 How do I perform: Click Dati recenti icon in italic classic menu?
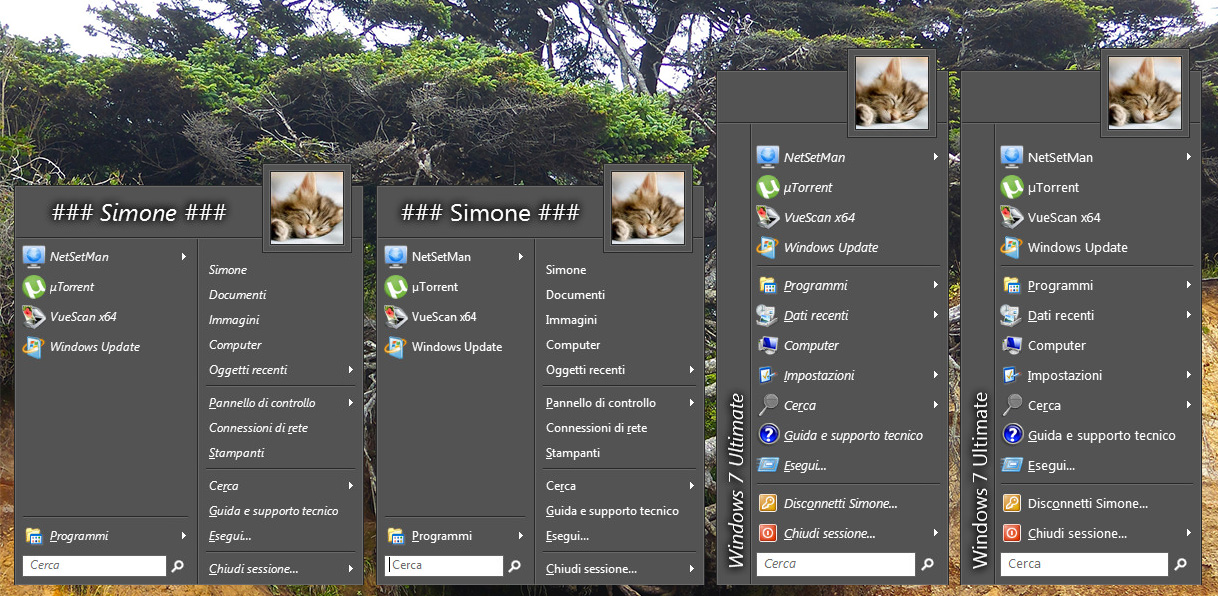pos(768,315)
